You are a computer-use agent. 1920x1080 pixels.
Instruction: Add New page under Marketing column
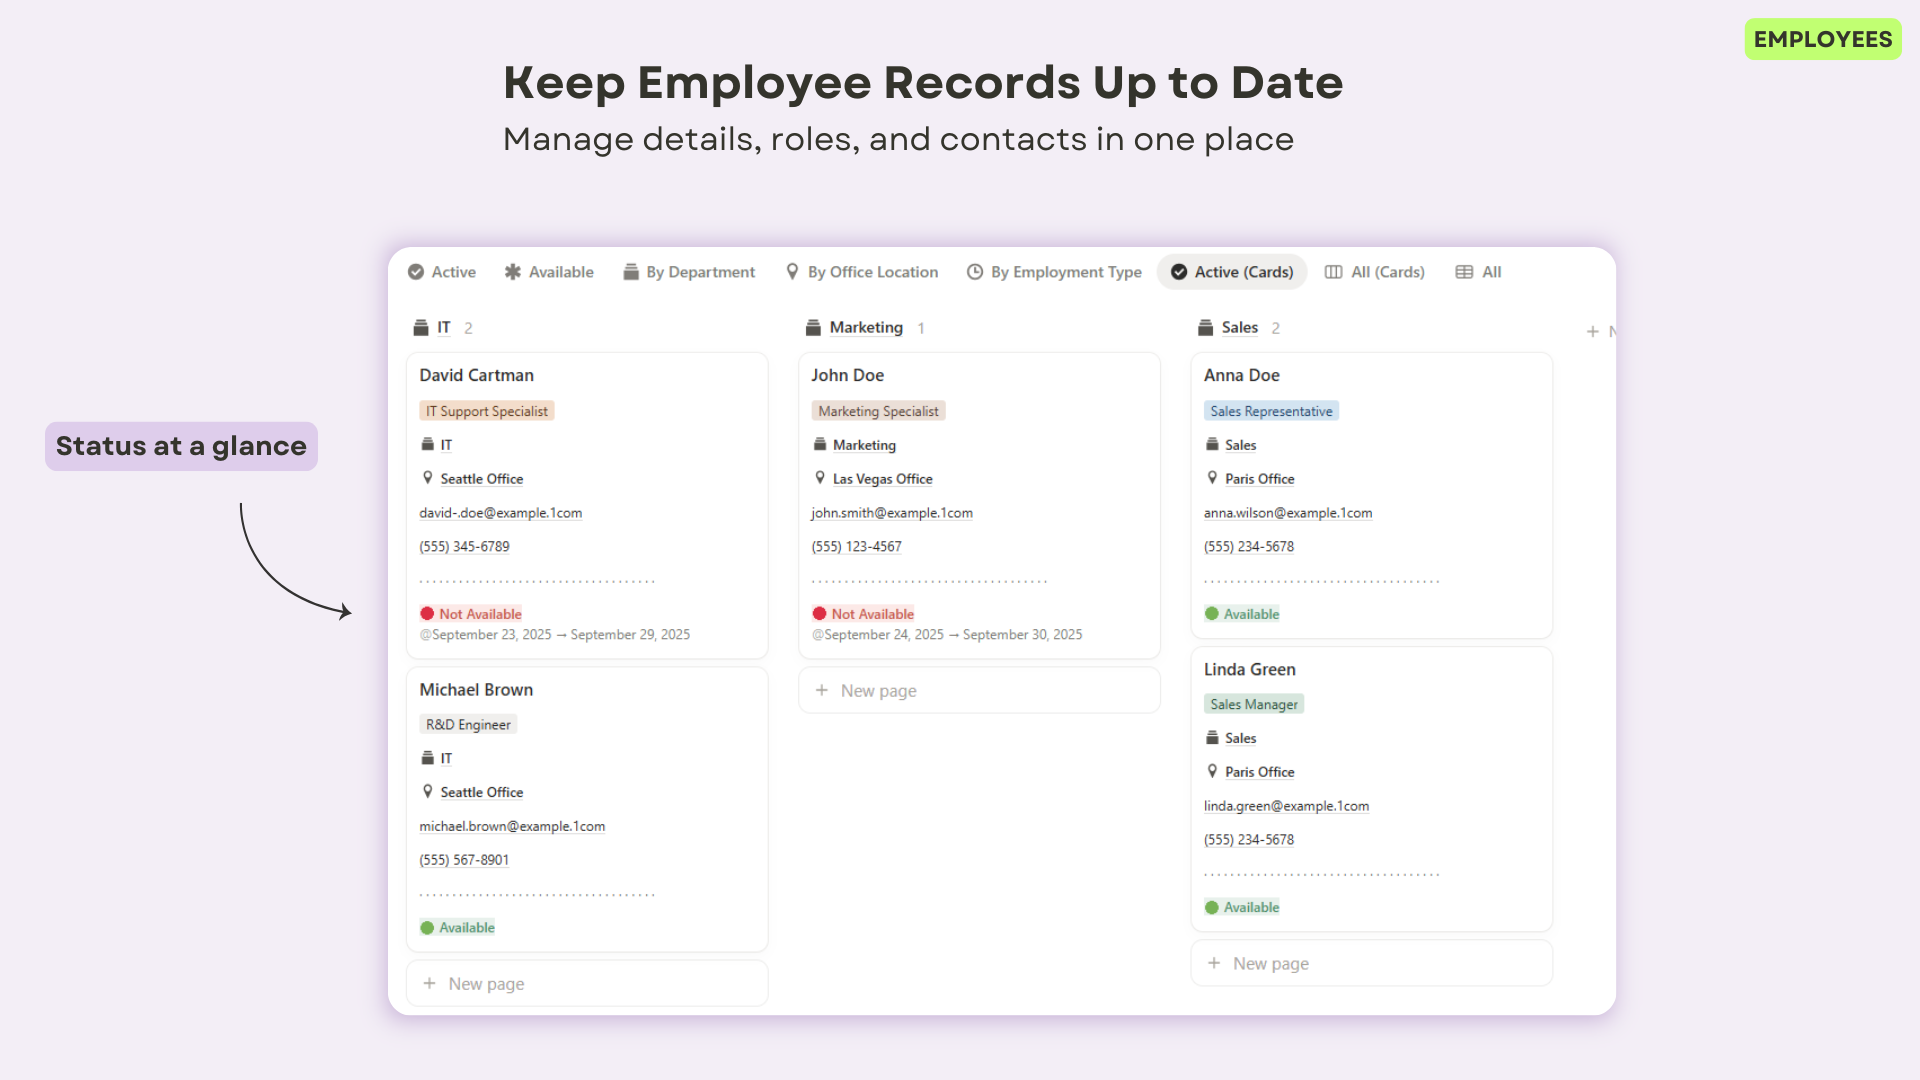pyautogui.click(x=878, y=691)
